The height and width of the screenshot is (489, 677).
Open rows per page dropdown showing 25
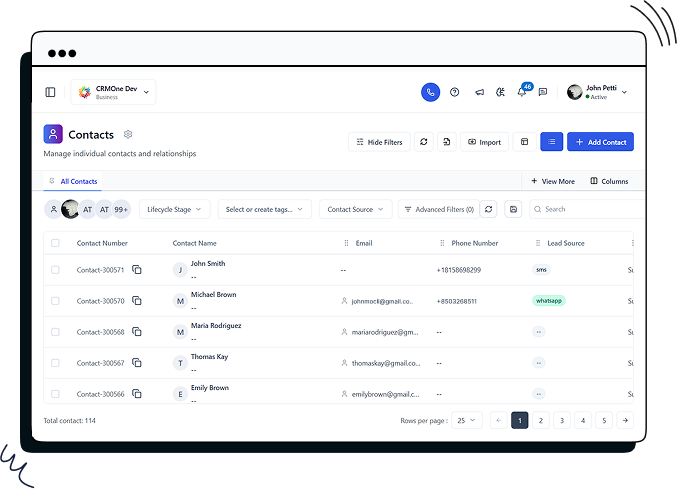point(466,421)
